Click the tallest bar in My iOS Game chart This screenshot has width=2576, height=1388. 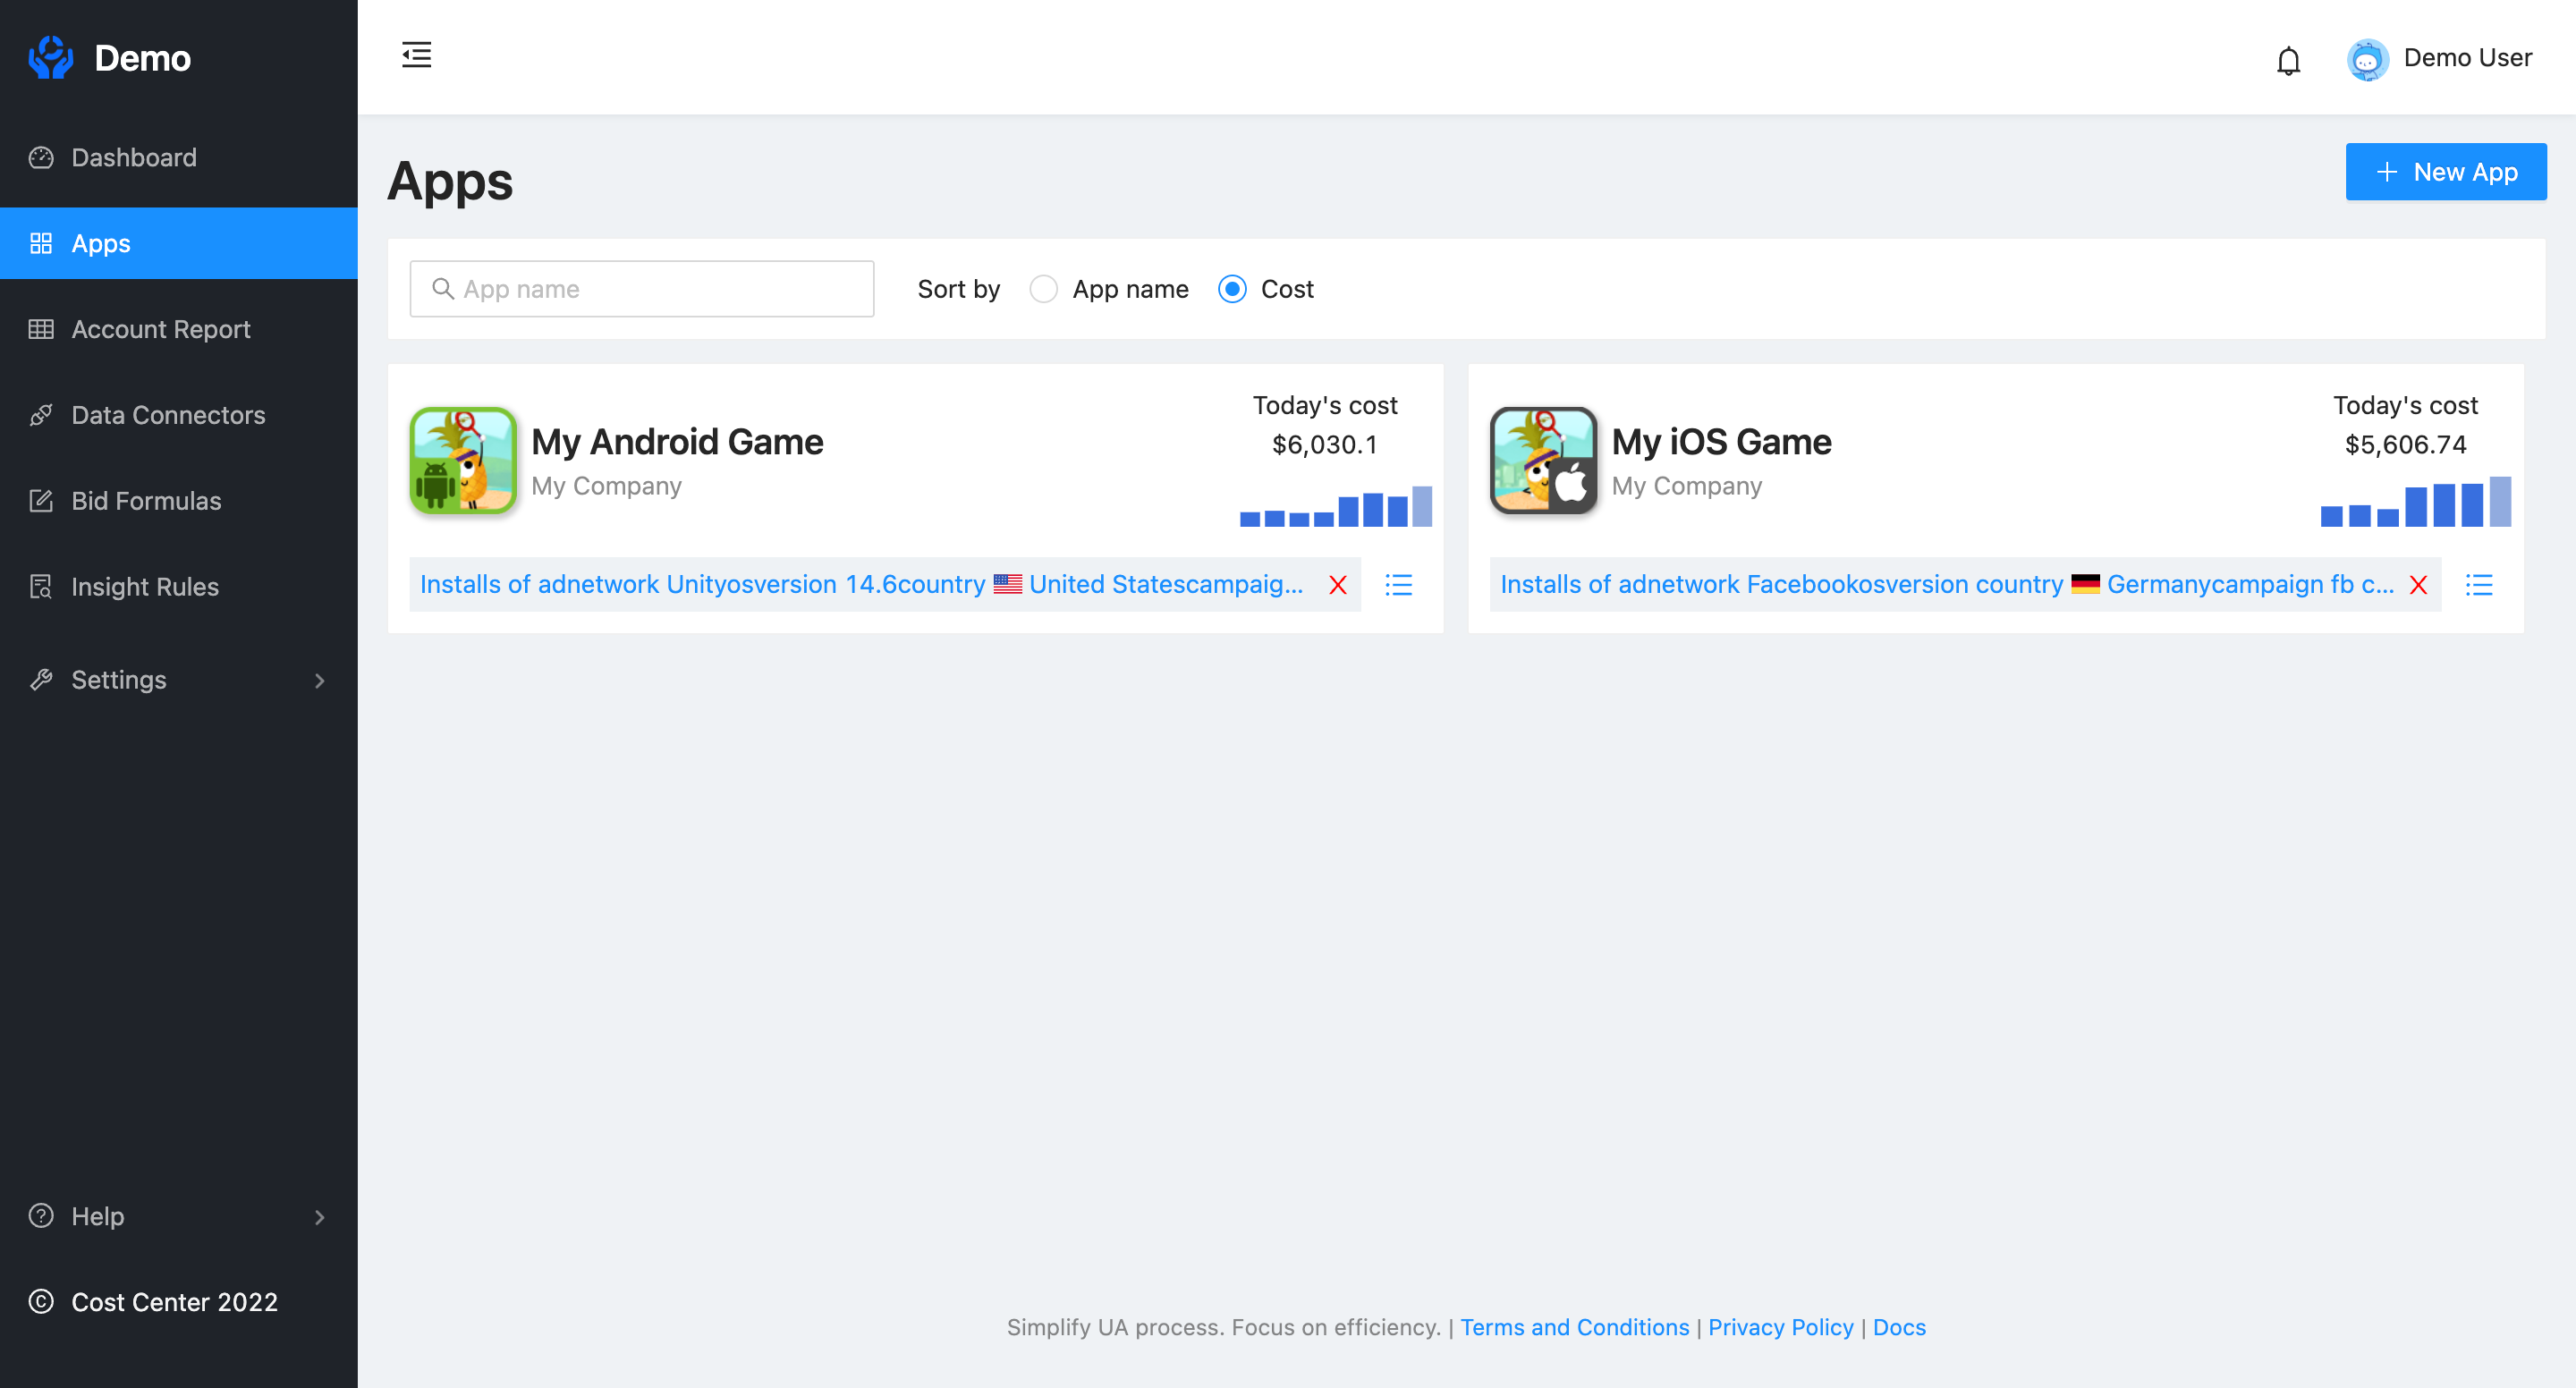click(2502, 502)
